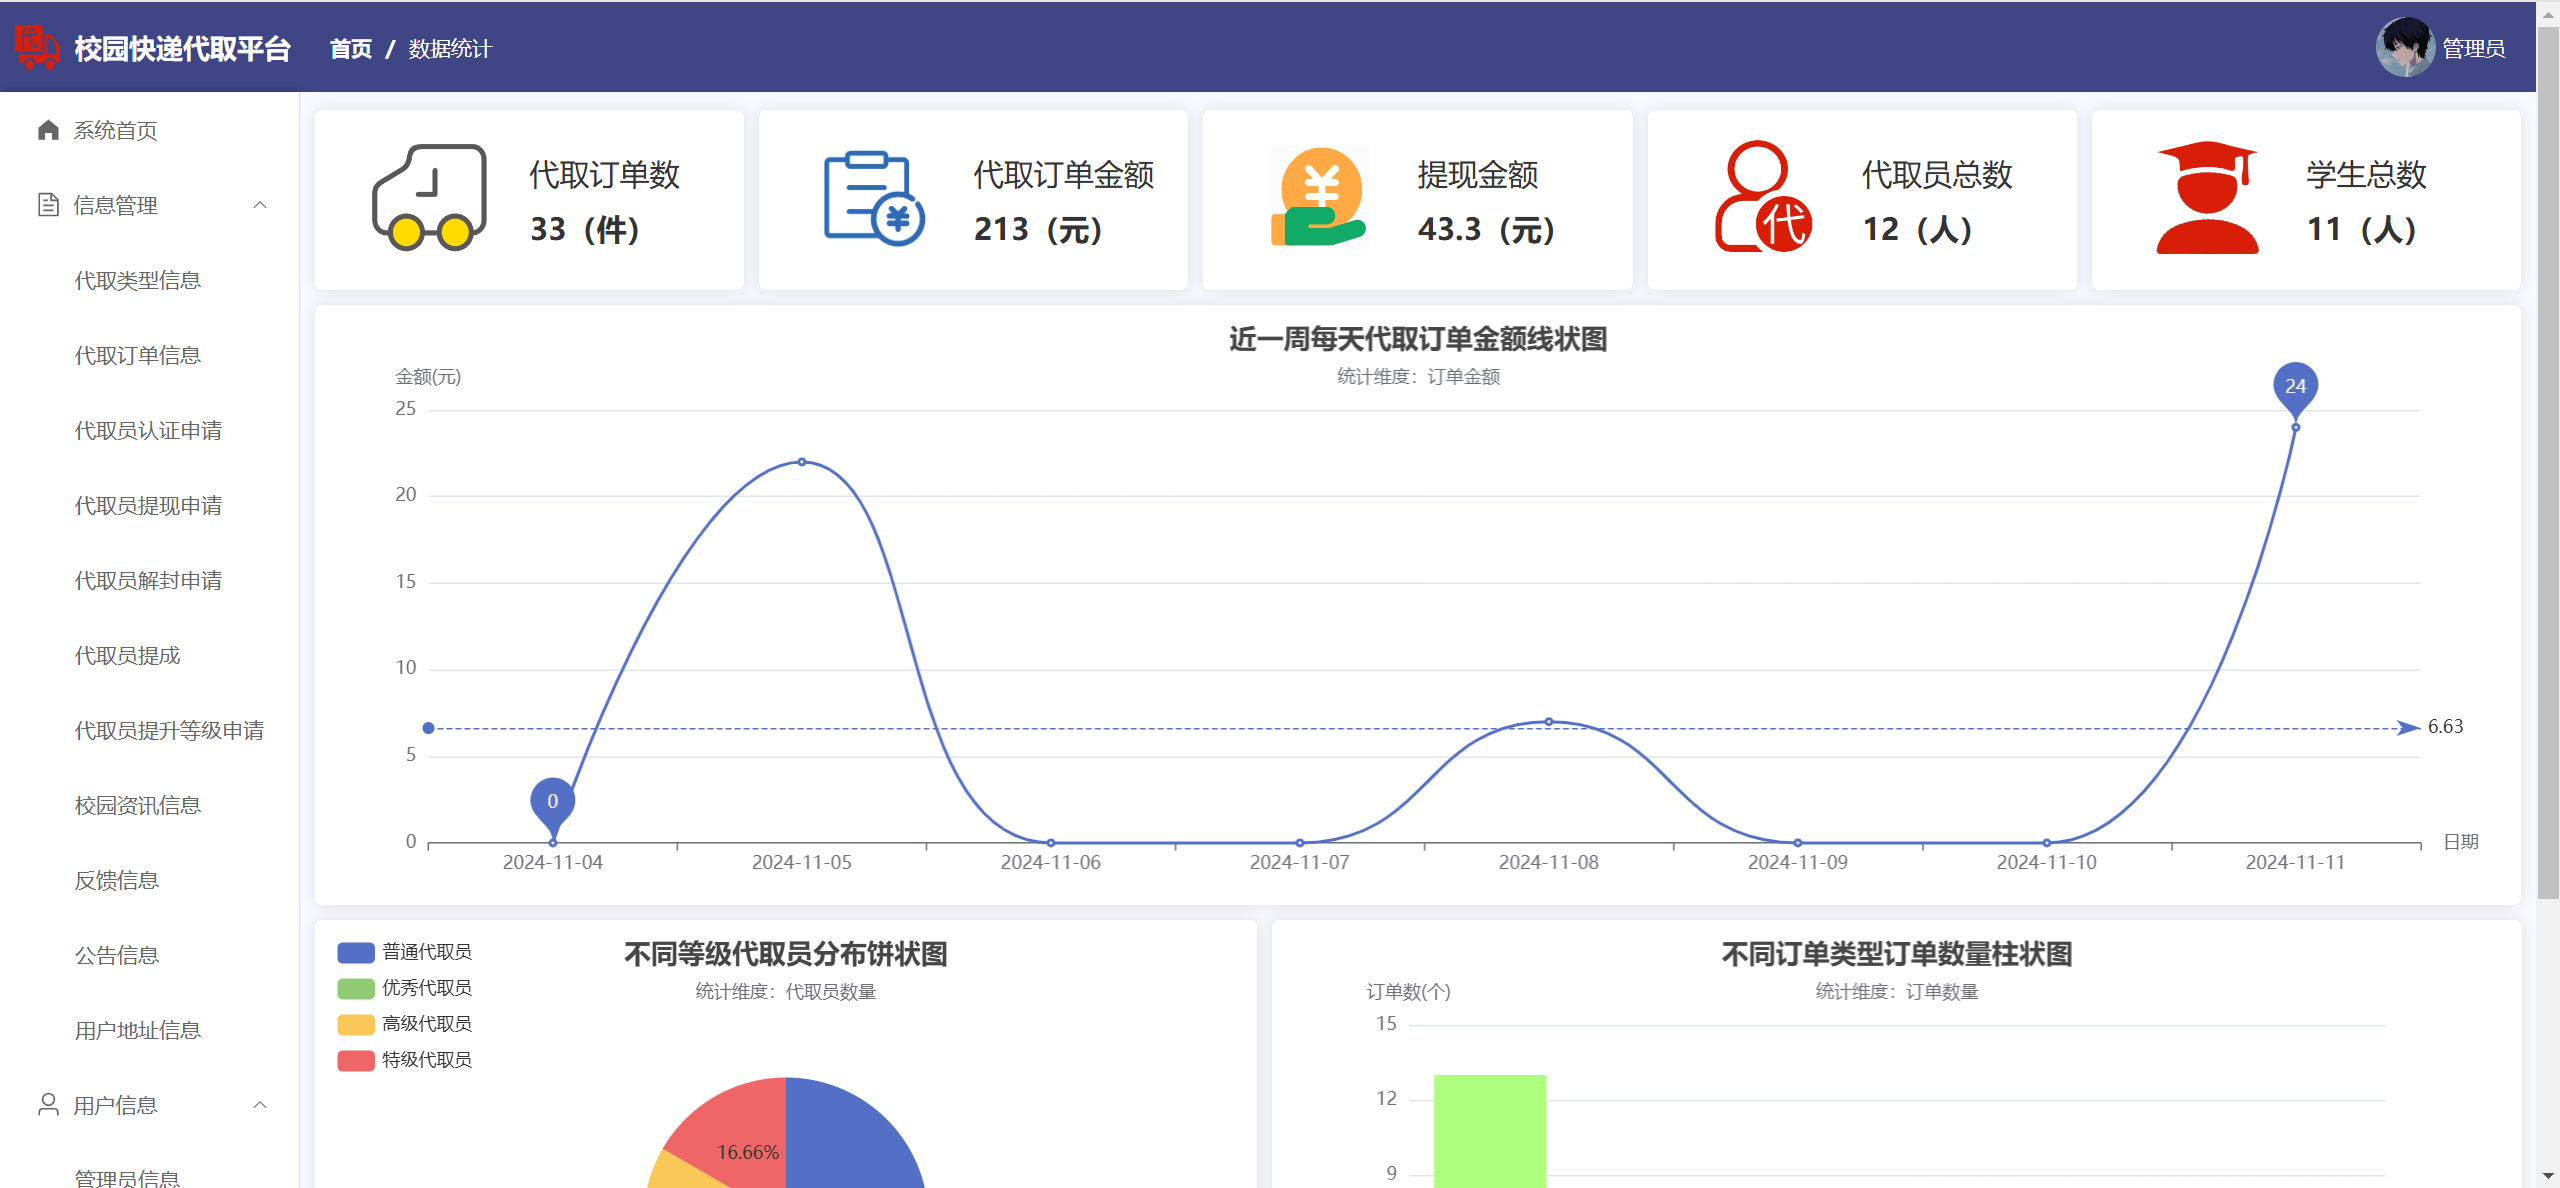Go to 代取员提成 page
The height and width of the screenshot is (1188, 2560).
127,655
